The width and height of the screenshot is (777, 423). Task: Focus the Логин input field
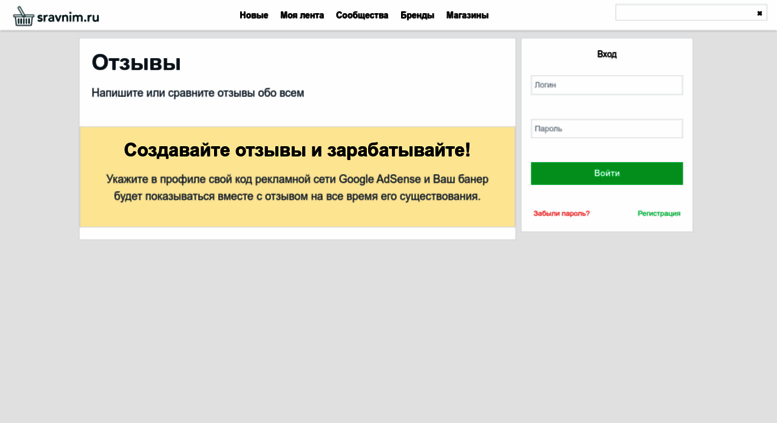coord(607,85)
